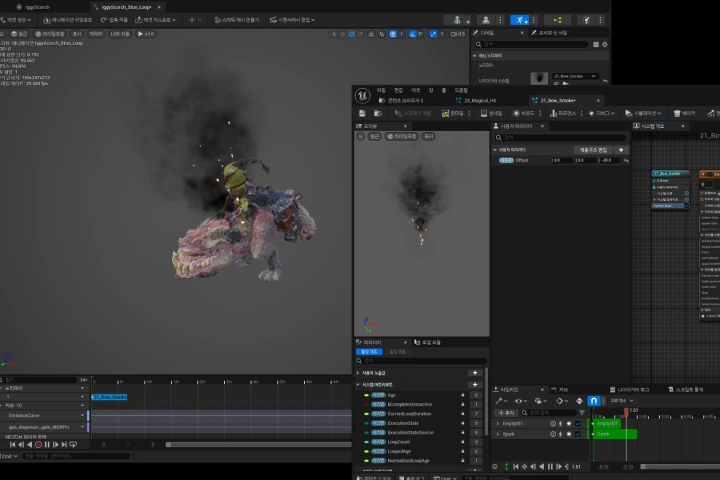Click the track filter funnel icon
720x480 pixels.
click(582, 413)
